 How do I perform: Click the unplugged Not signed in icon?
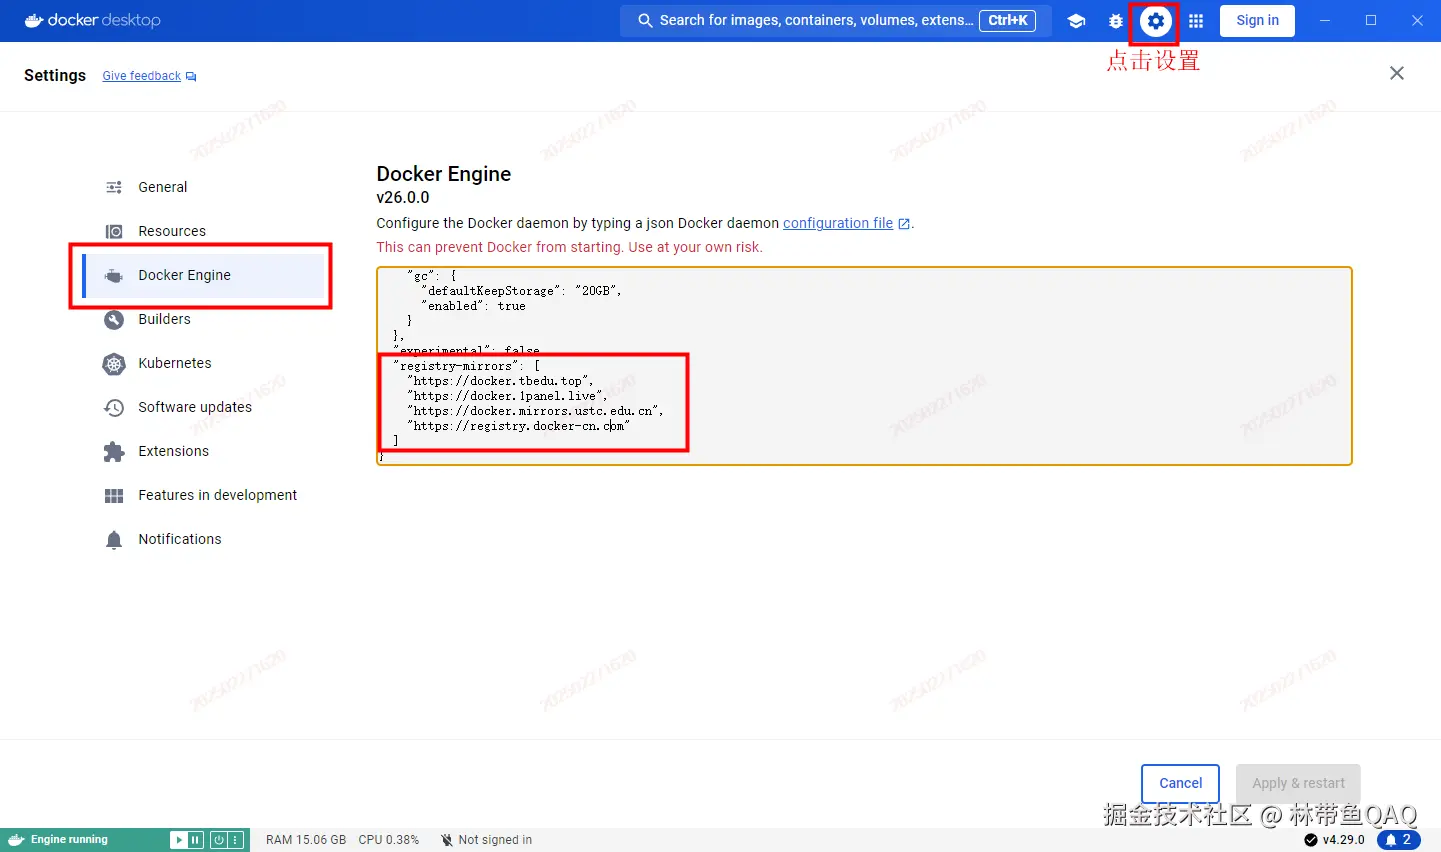click(x=447, y=840)
